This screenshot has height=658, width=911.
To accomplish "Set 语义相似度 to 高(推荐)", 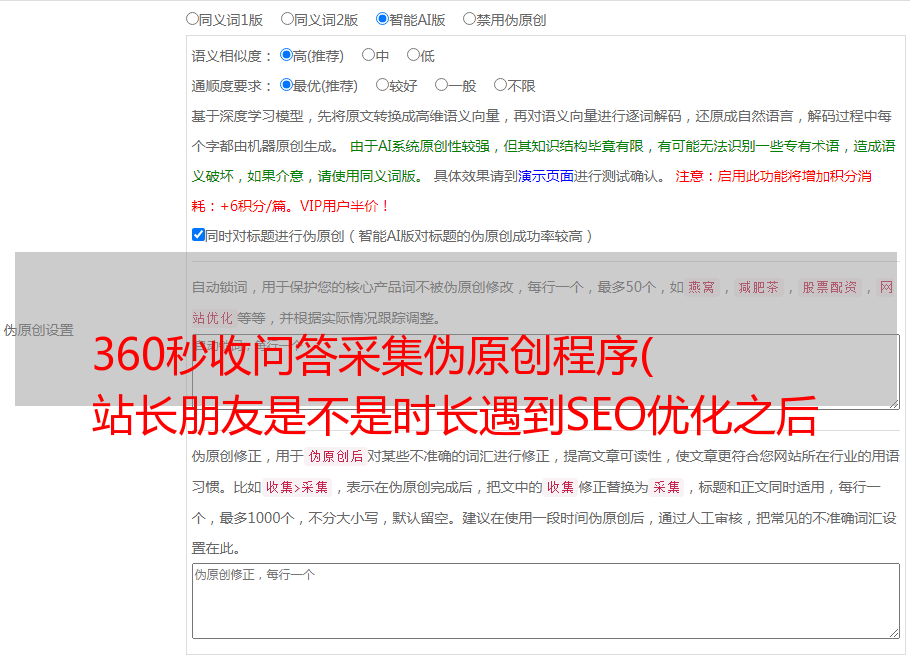I will coord(286,55).
